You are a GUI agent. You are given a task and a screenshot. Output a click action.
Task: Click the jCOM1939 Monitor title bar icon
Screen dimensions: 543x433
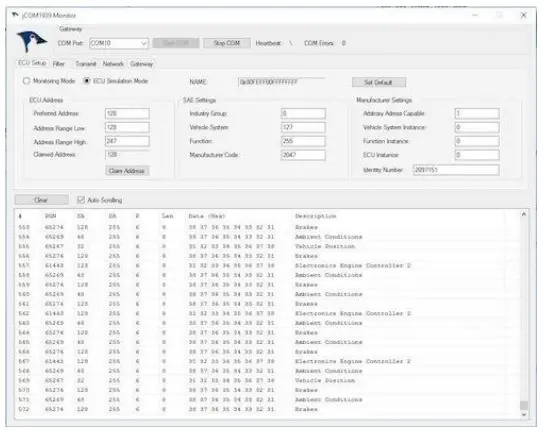pos(15,15)
